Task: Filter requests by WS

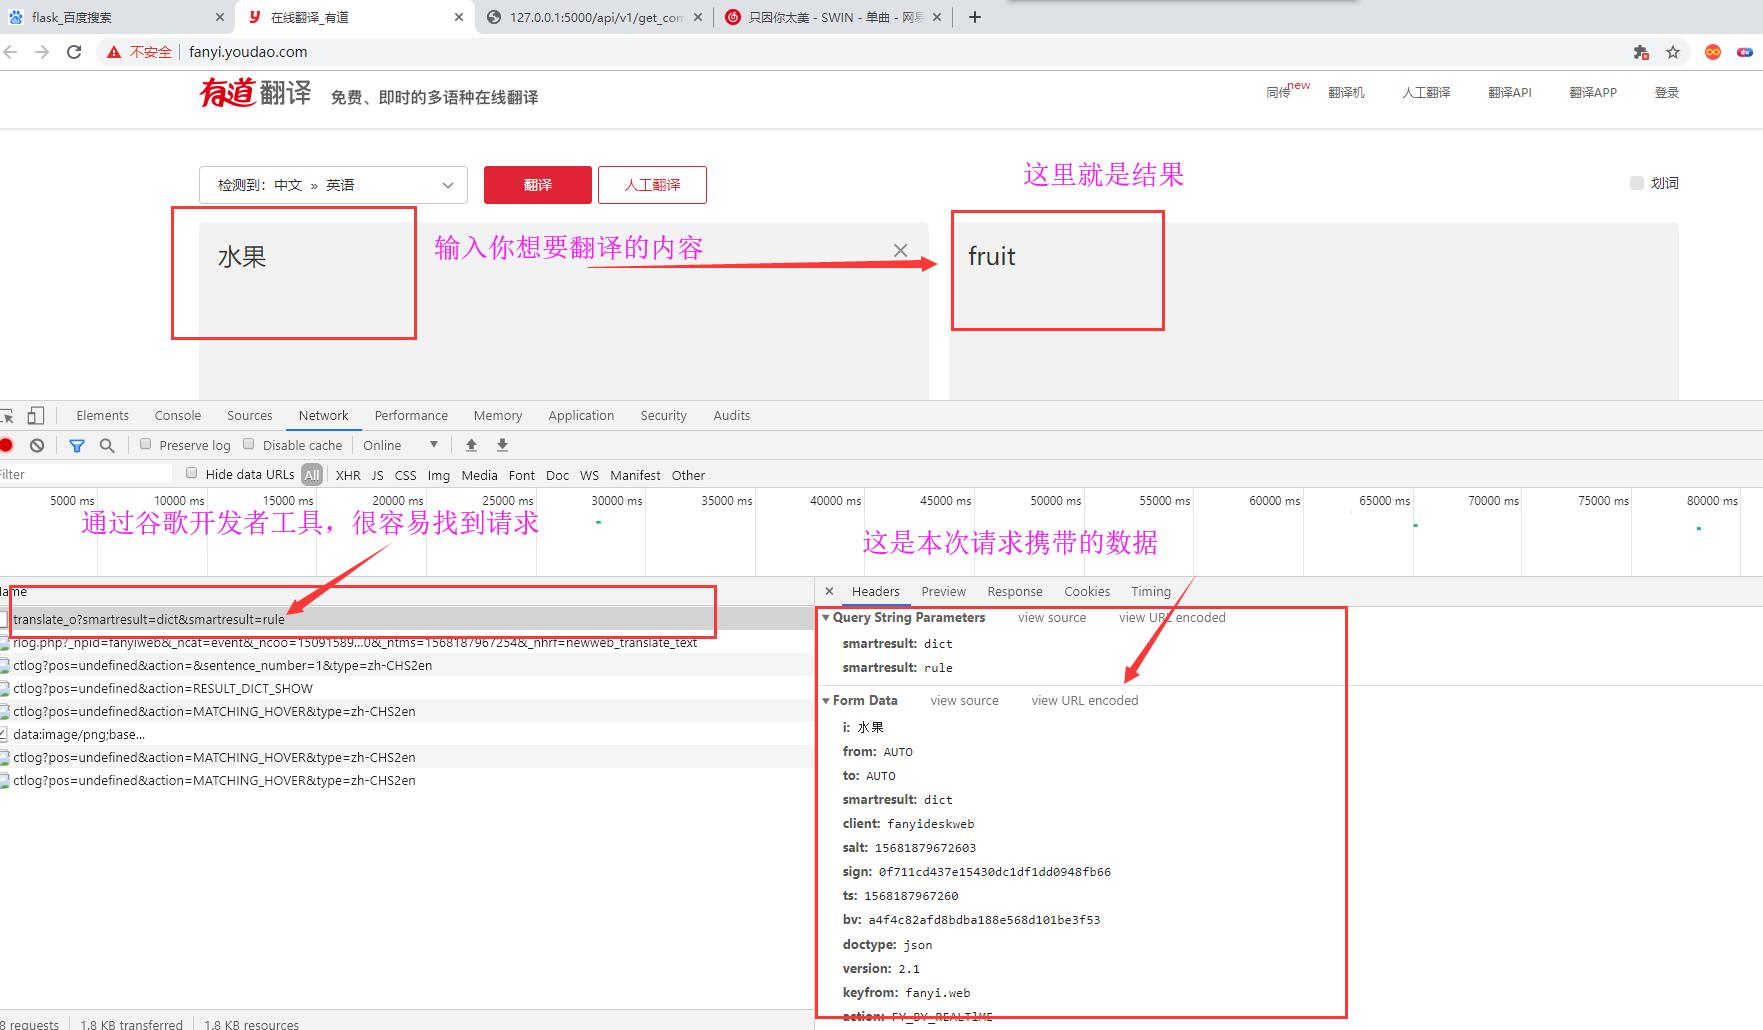Action: coord(589,475)
